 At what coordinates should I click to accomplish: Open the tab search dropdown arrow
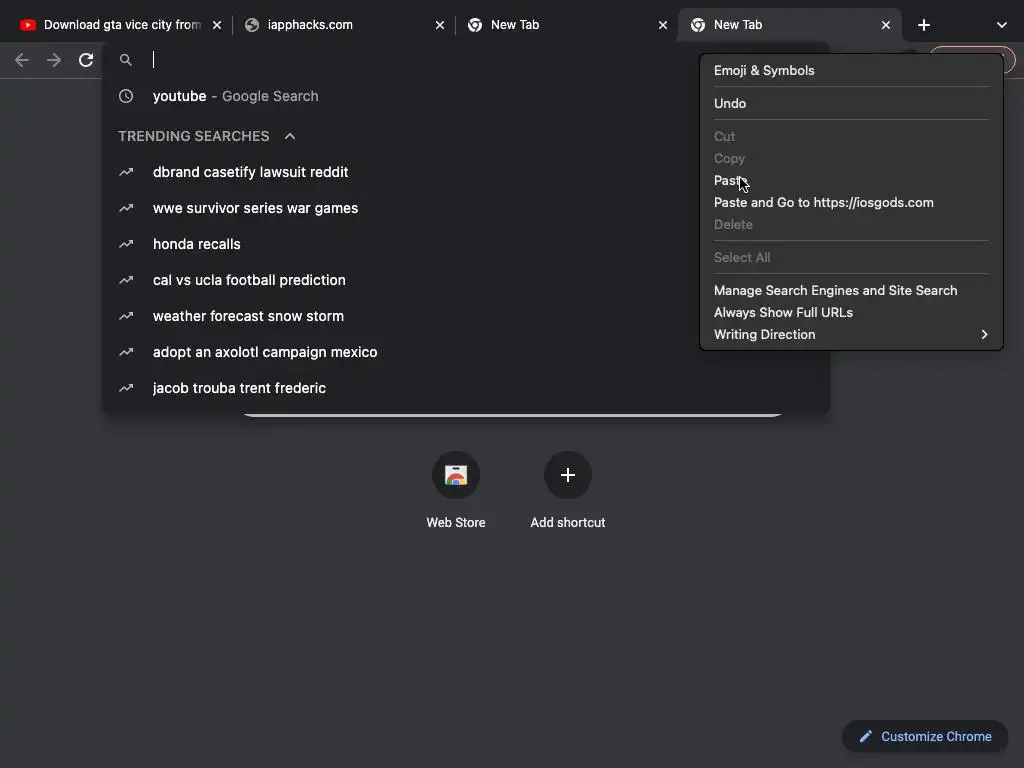pyautogui.click(x=1002, y=25)
